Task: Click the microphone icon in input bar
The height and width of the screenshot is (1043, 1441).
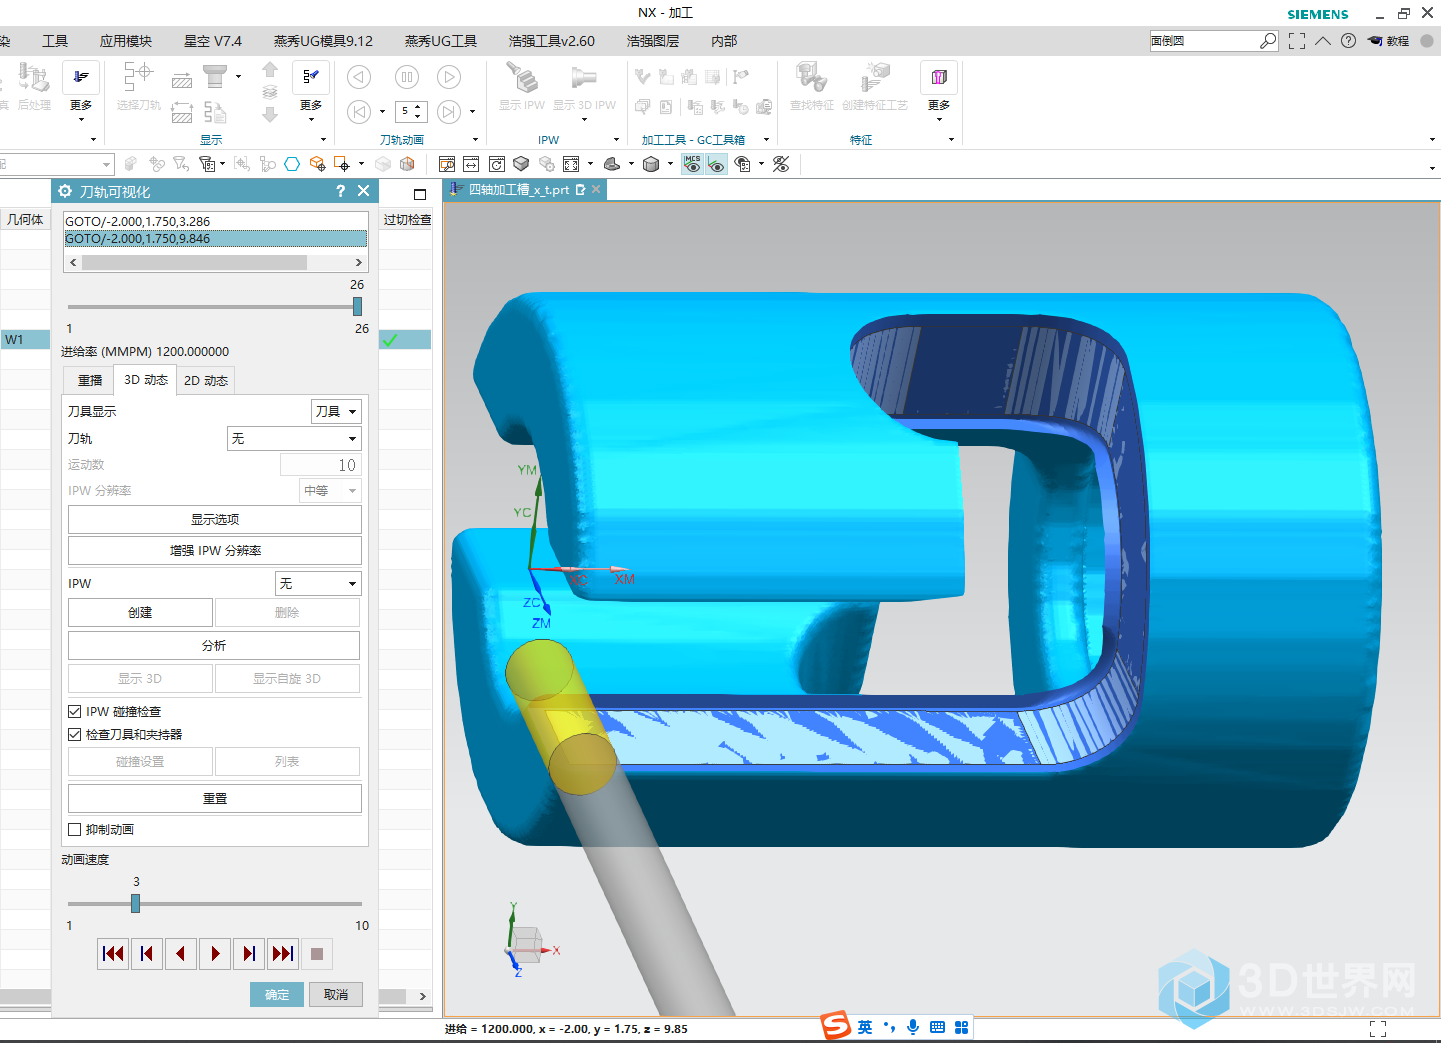Action: 913,1027
